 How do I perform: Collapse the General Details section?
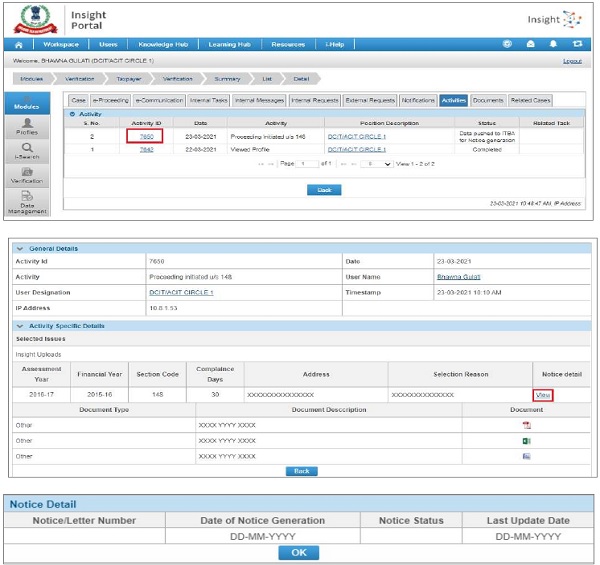pos(20,249)
